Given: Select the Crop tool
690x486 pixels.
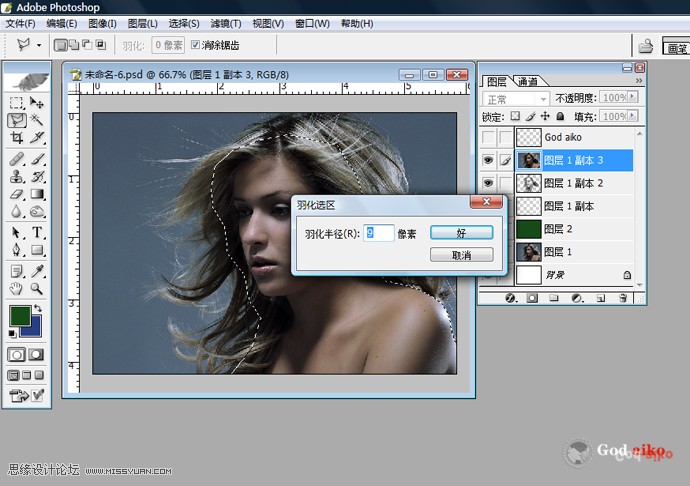Looking at the screenshot, I should pos(16,137).
